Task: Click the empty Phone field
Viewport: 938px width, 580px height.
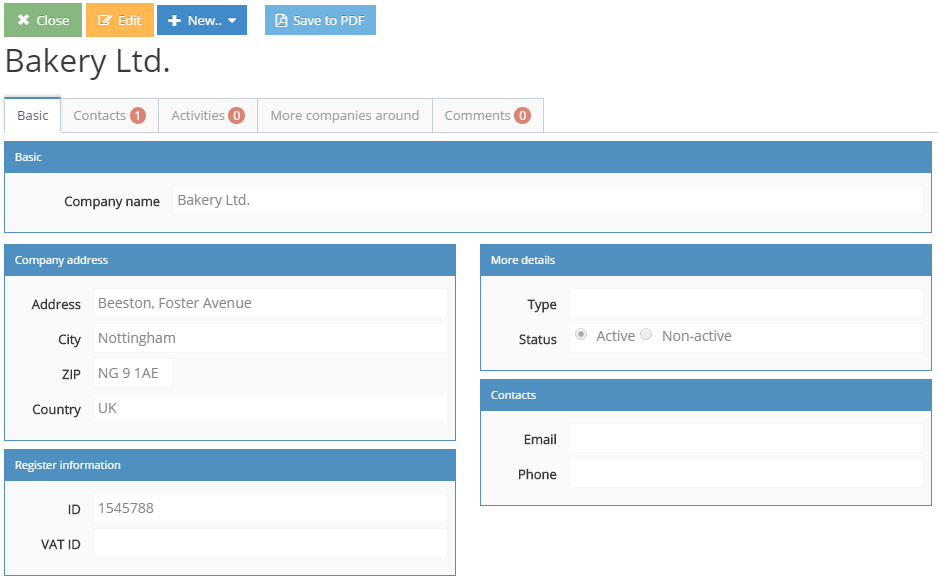Action: coord(746,473)
